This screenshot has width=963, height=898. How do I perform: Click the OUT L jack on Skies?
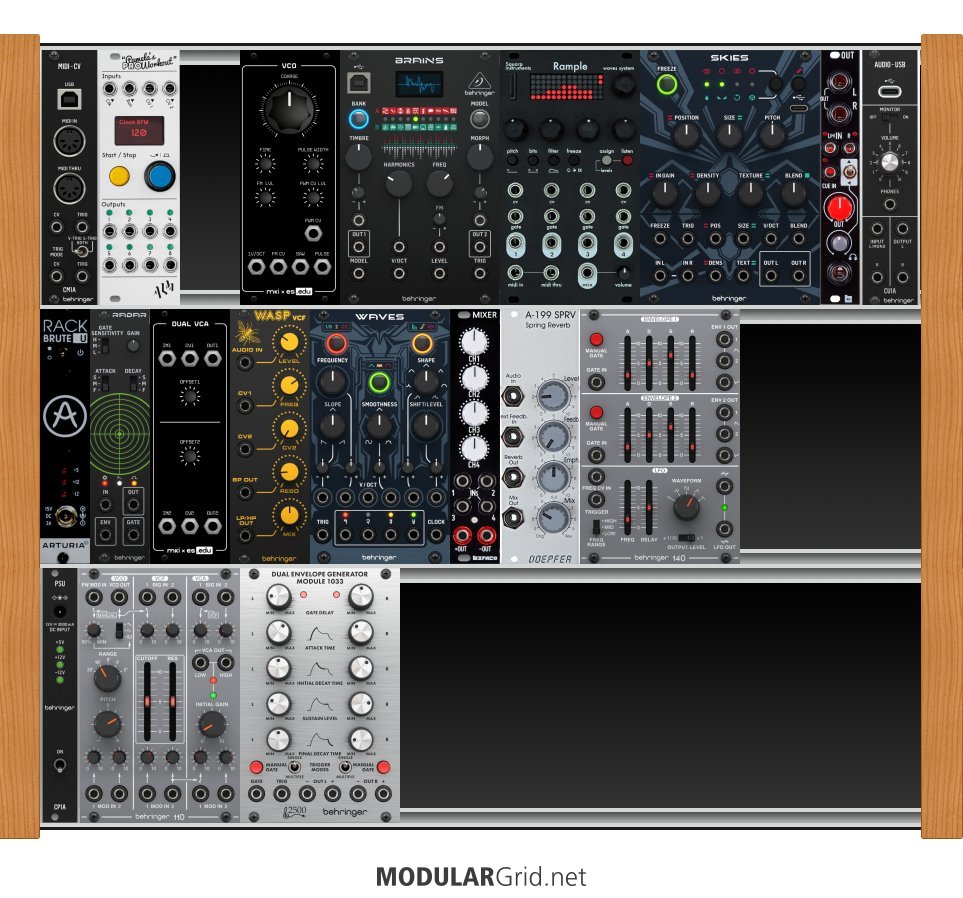[771, 276]
